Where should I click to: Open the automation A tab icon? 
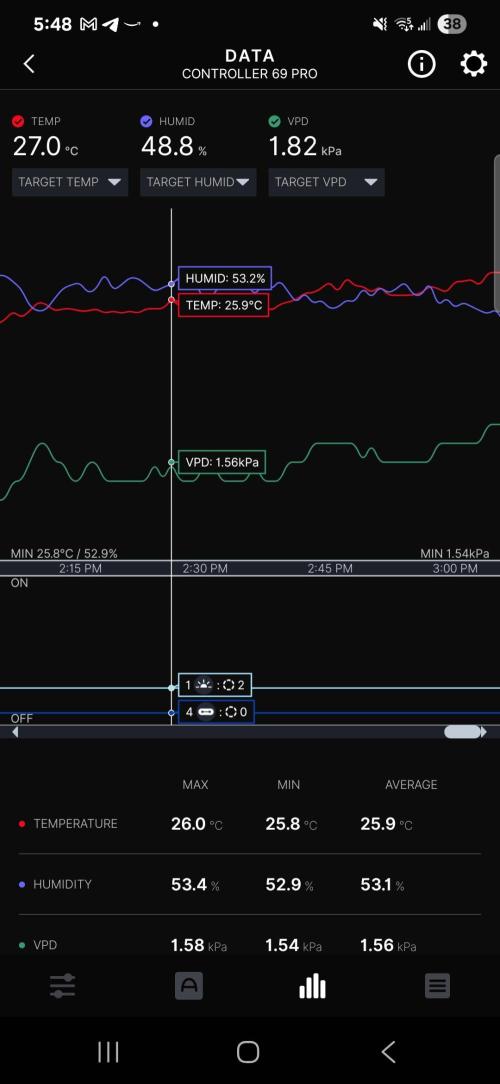pos(189,986)
